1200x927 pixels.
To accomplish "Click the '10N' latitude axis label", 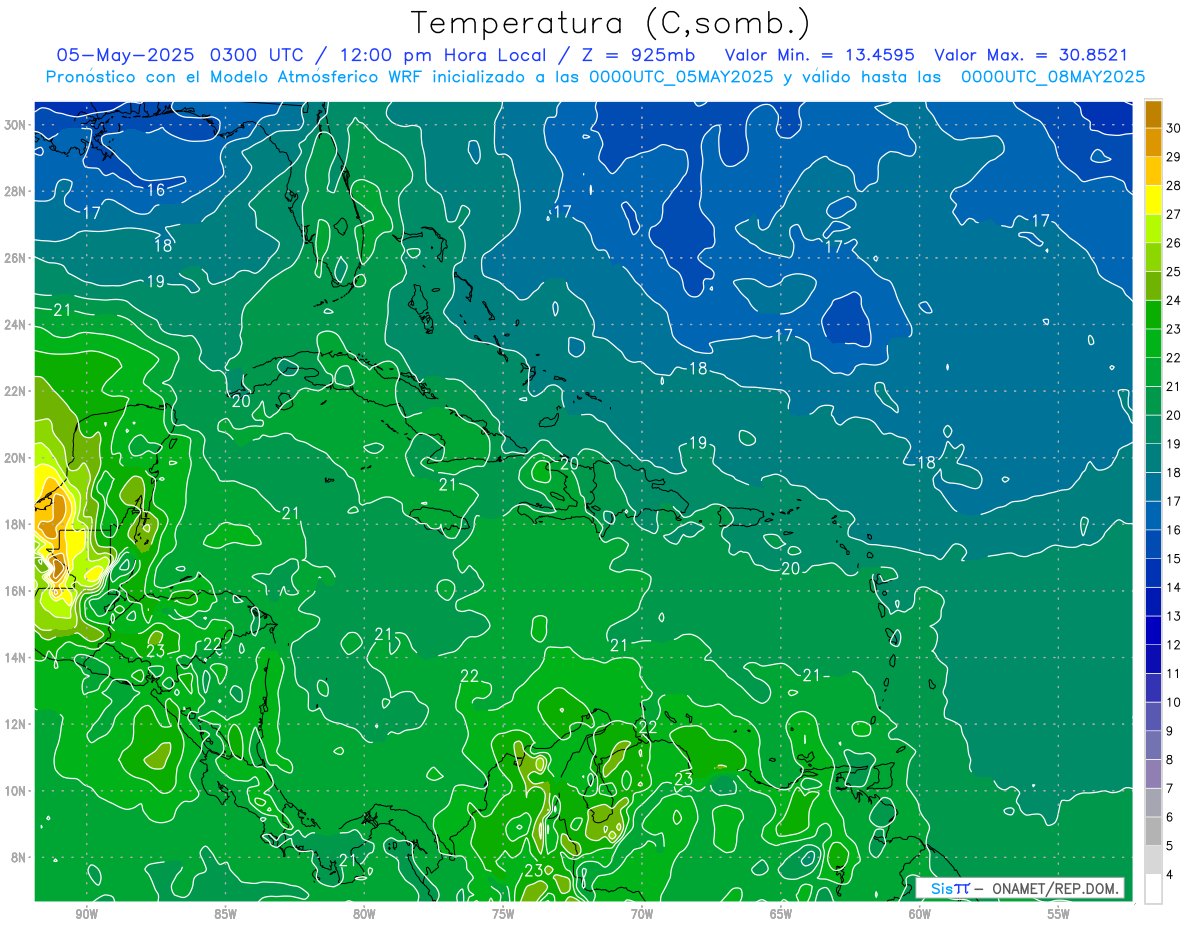I will pos(16,790).
